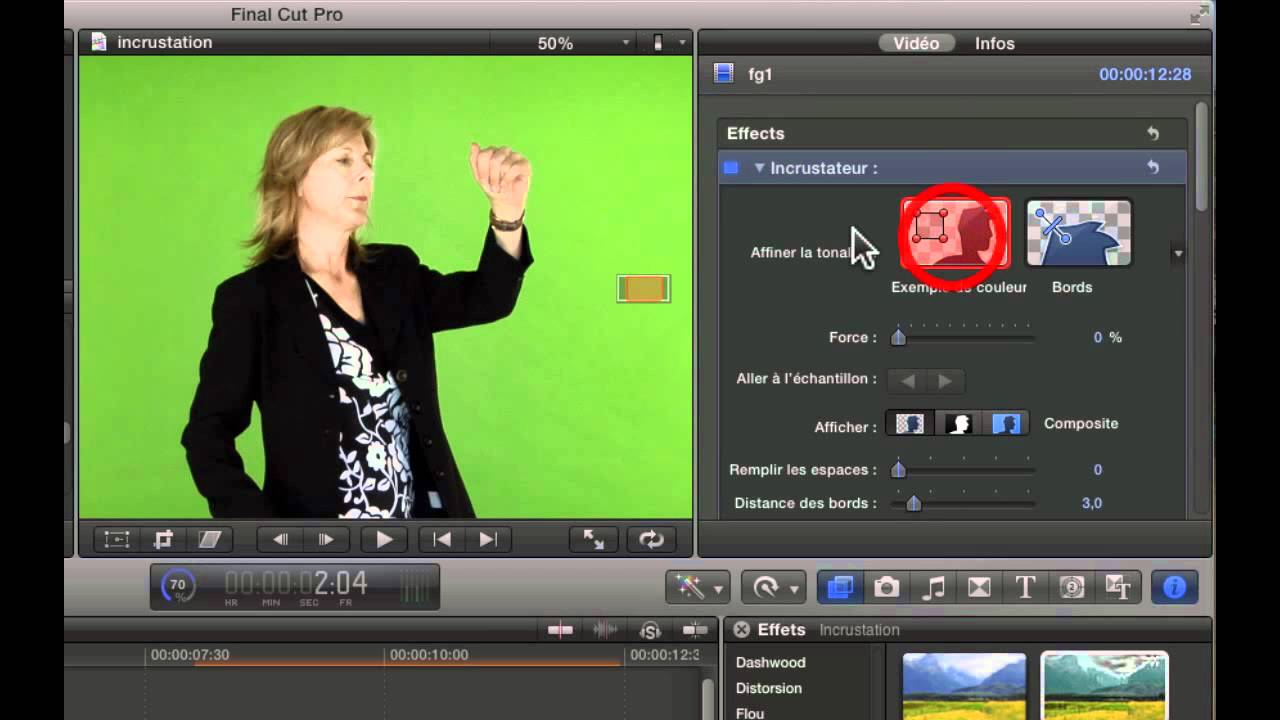The image size is (1280, 720).
Task: Step back one frame
Action: (x=280, y=539)
